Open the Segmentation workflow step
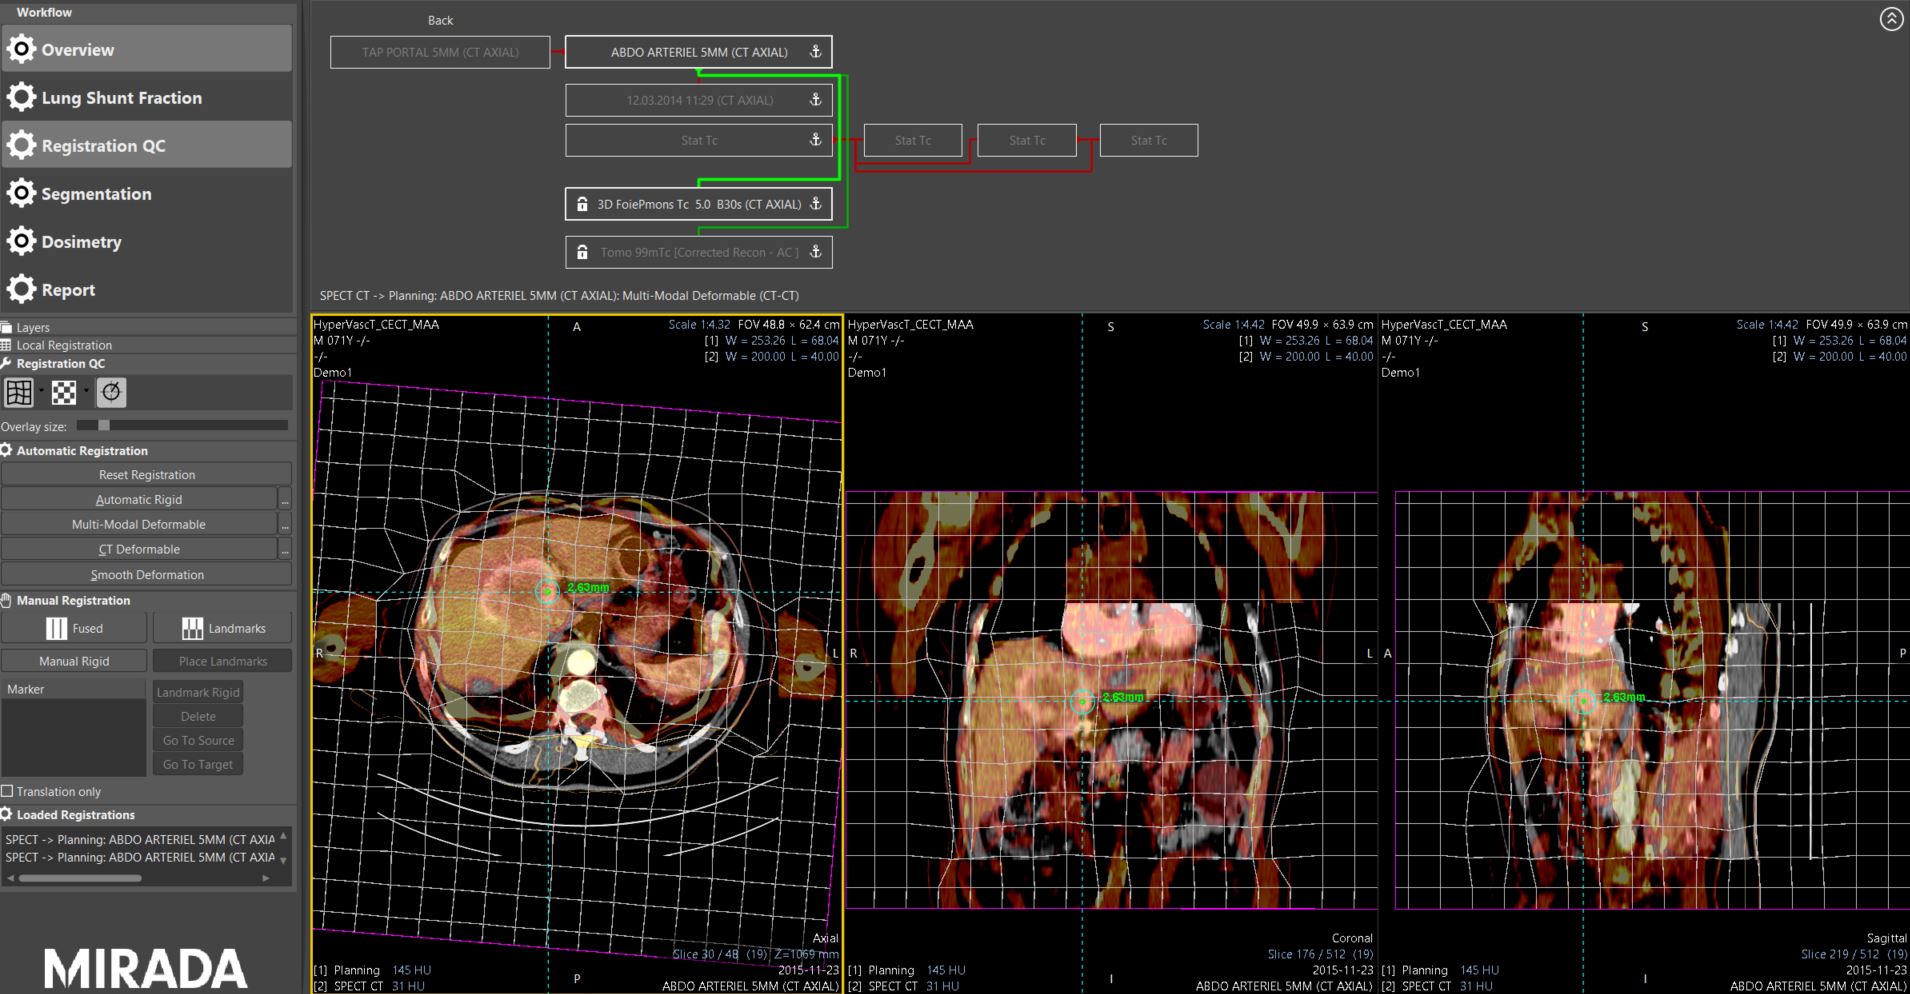 tap(96, 194)
